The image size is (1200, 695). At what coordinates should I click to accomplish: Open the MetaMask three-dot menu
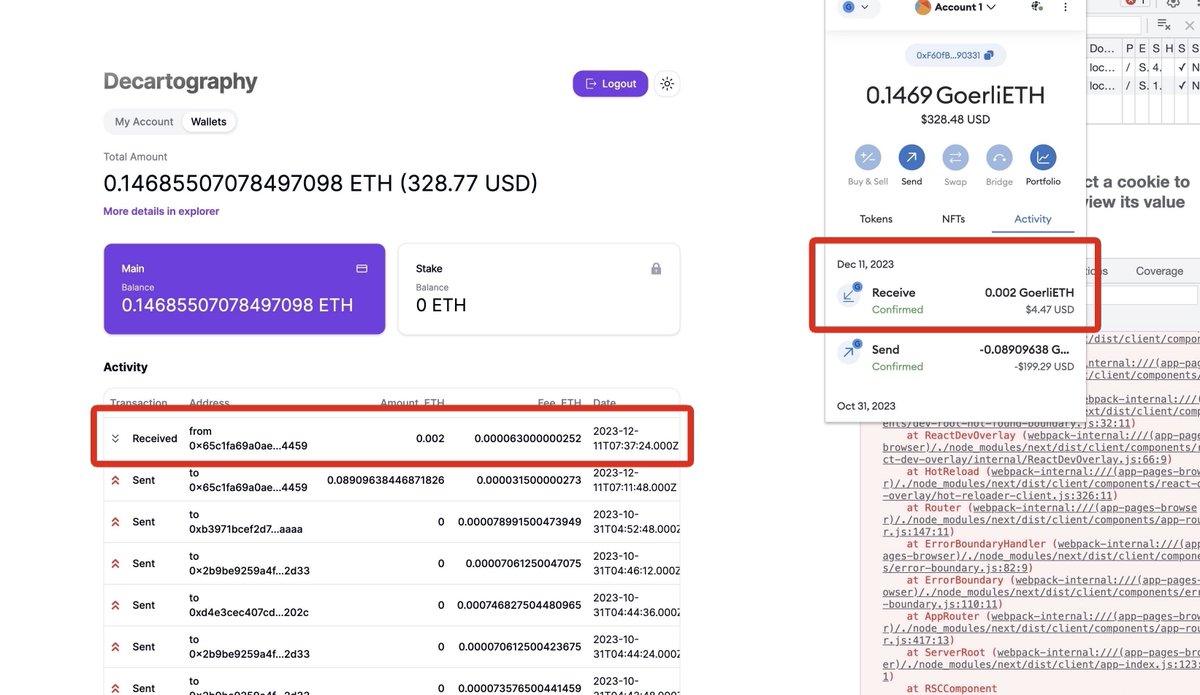coord(1065,9)
